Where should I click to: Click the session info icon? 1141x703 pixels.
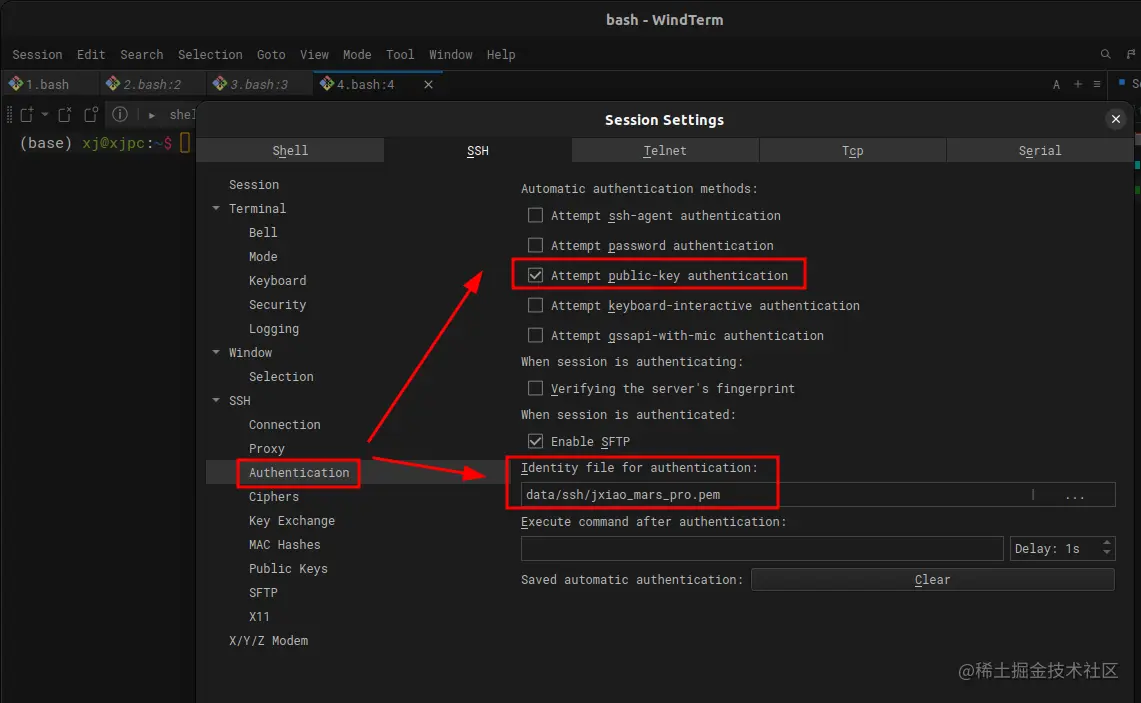pyautogui.click(x=120, y=114)
